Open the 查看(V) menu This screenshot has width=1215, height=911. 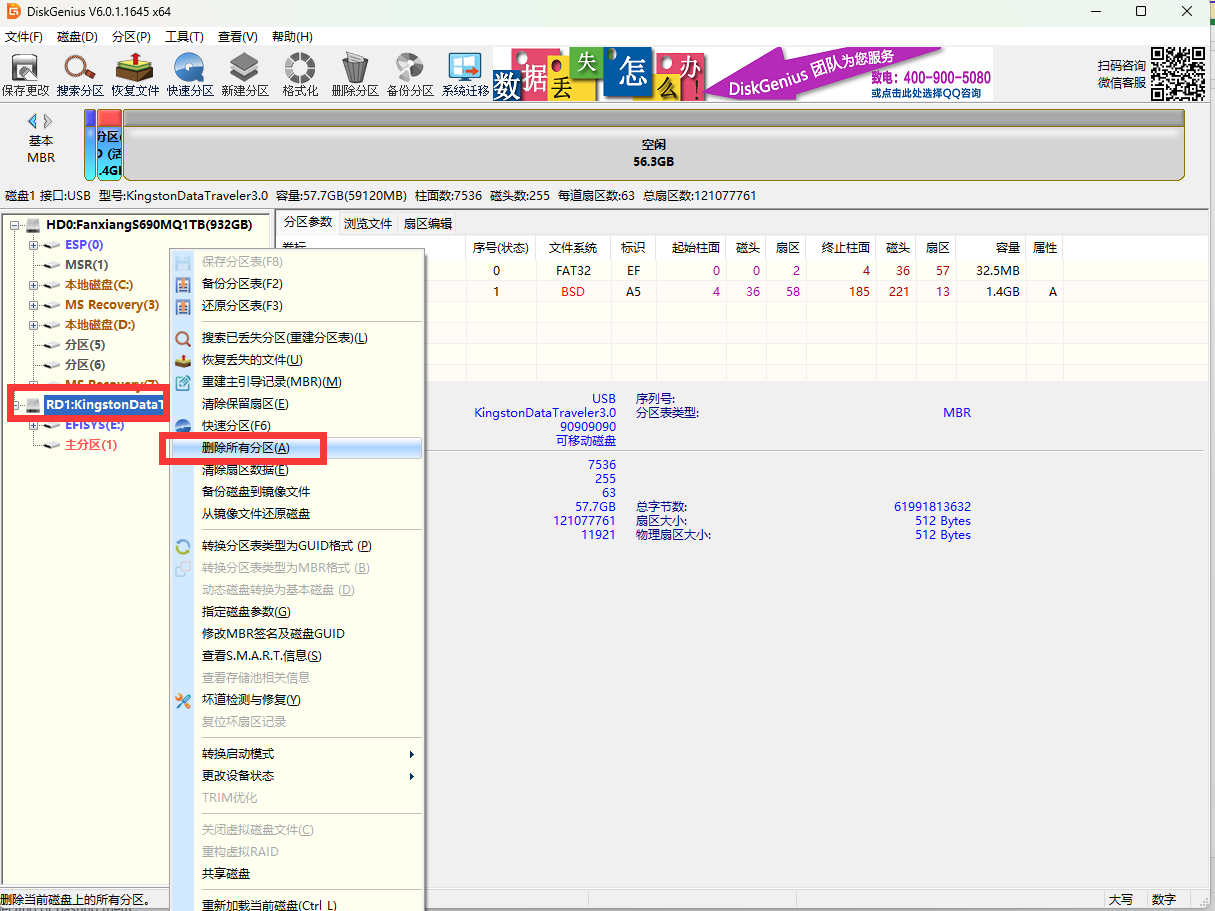pyautogui.click(x=237, y=37)
